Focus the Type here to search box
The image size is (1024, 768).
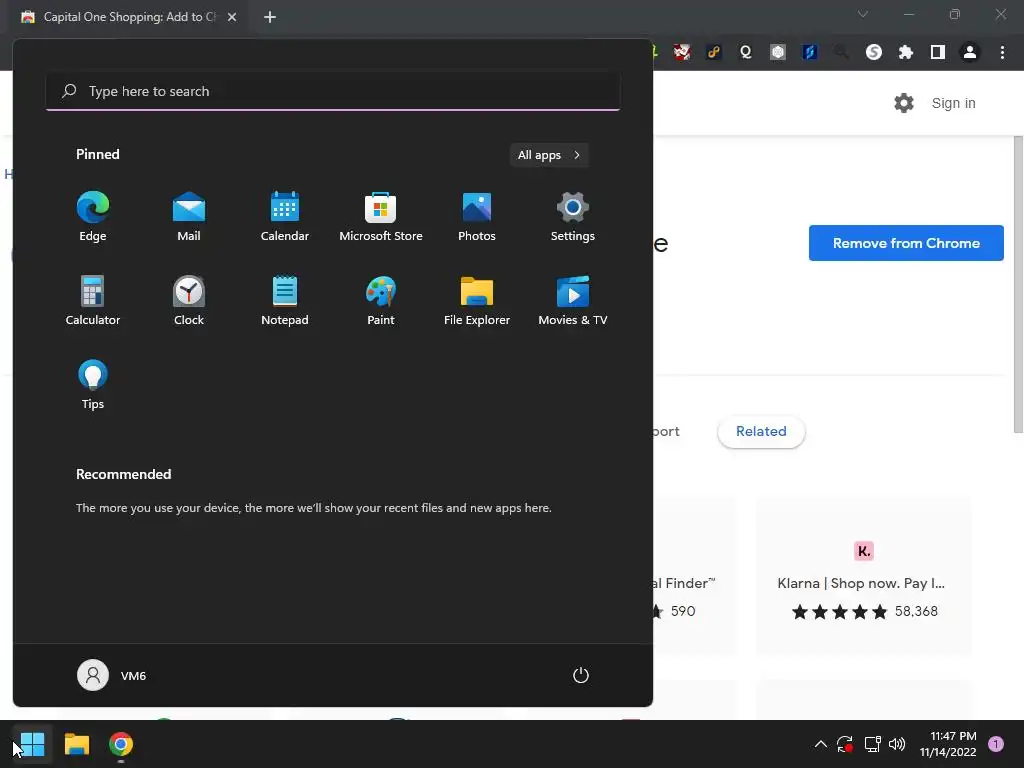pos(333,91)
